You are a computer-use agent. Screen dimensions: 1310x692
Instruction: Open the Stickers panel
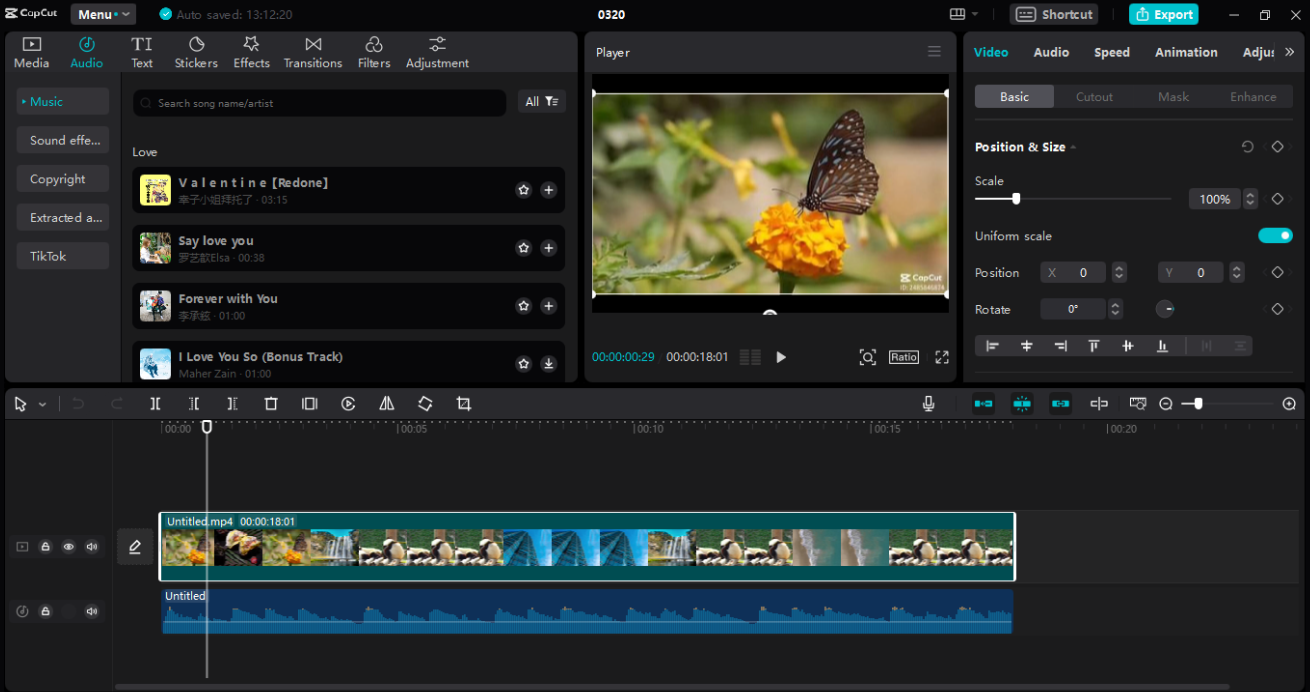pyautogui.click(x=196, y=53)
